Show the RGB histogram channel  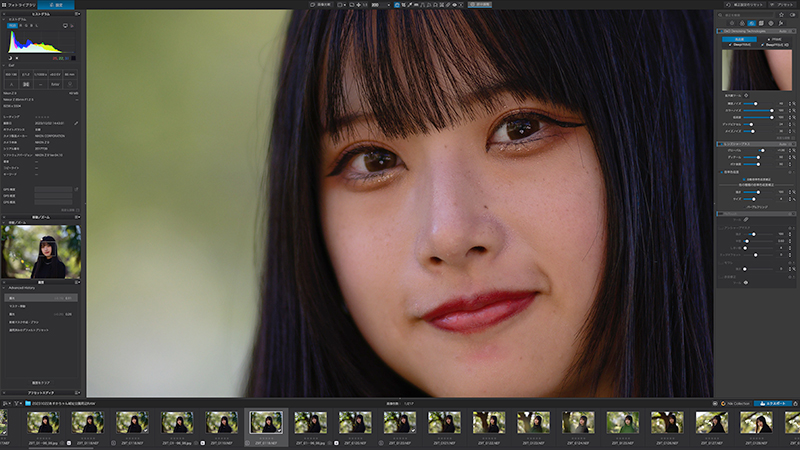point(12,25)
